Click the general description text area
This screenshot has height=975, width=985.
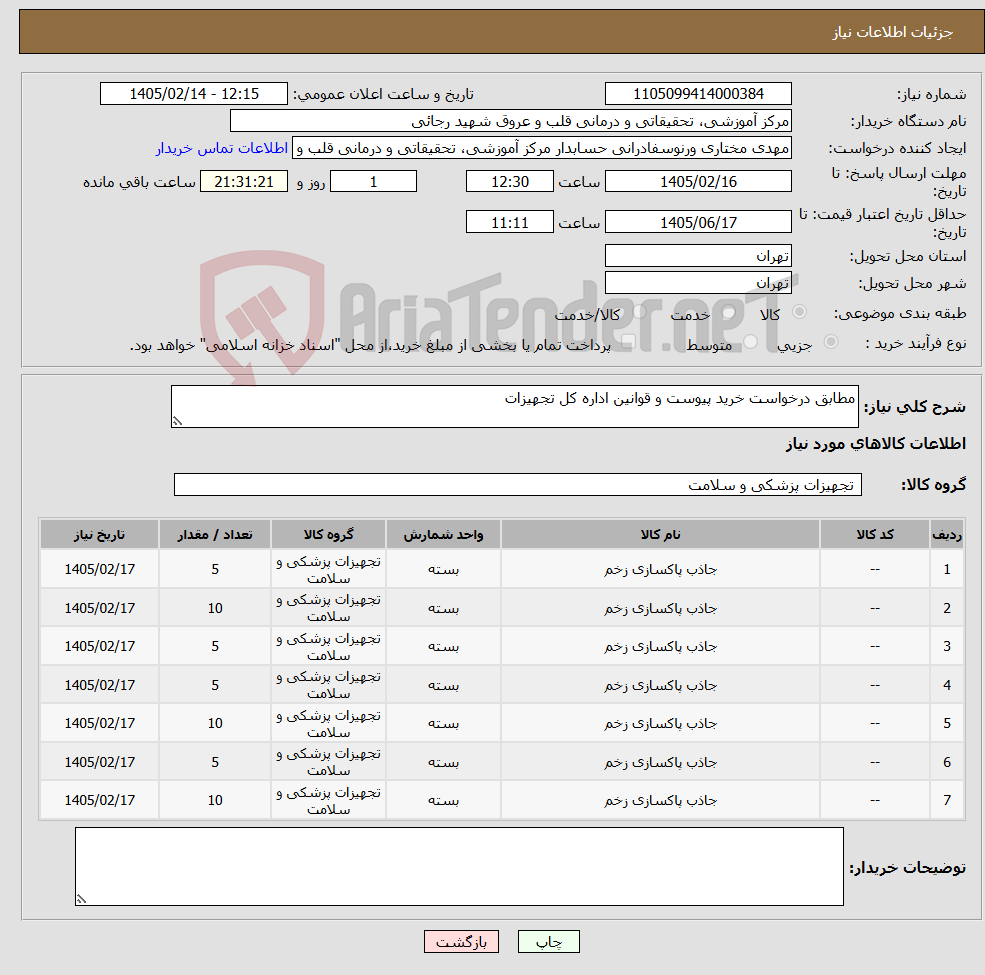(x=514, y=406)
